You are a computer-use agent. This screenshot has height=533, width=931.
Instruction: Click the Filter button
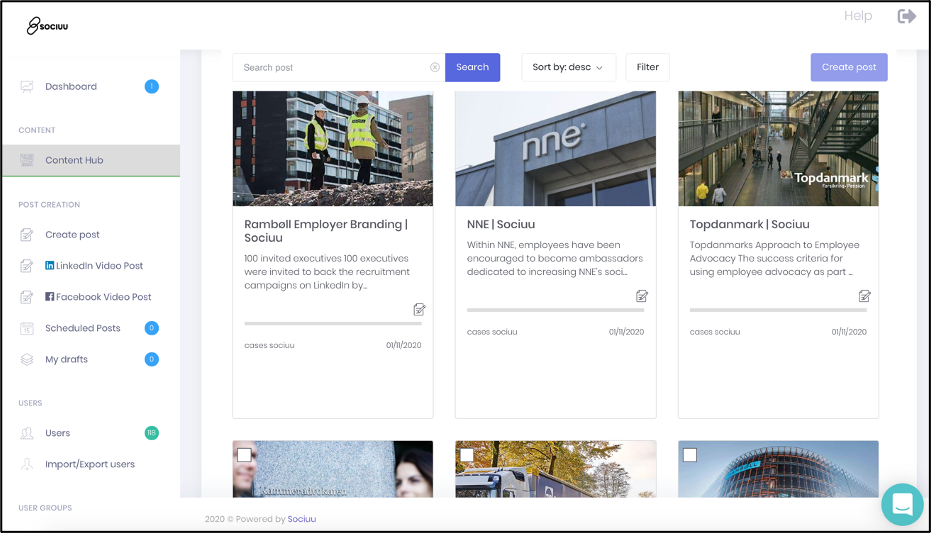click(647, 68)
